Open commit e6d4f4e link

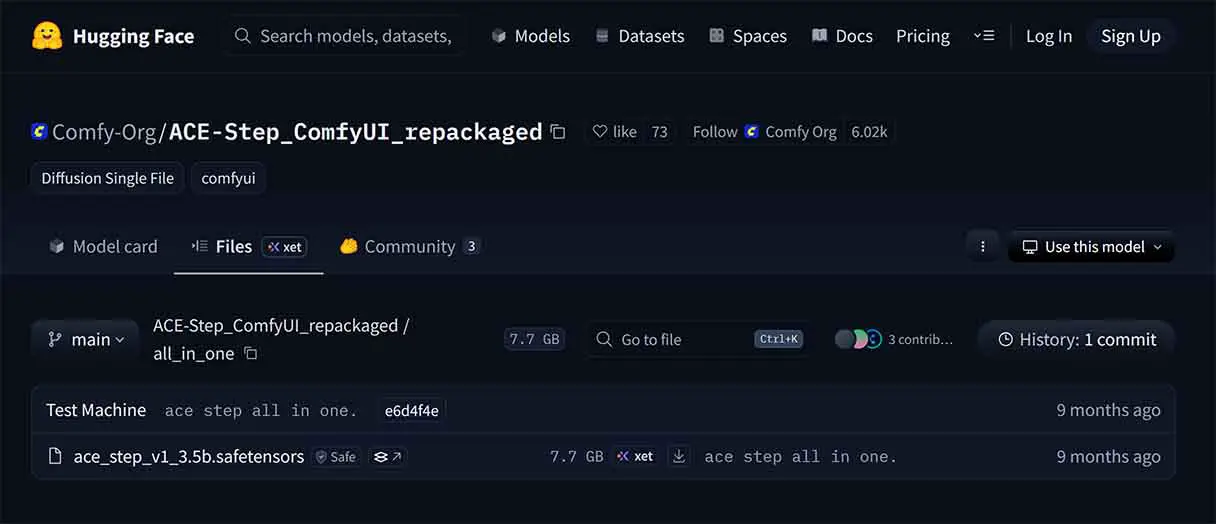point(412,410)
